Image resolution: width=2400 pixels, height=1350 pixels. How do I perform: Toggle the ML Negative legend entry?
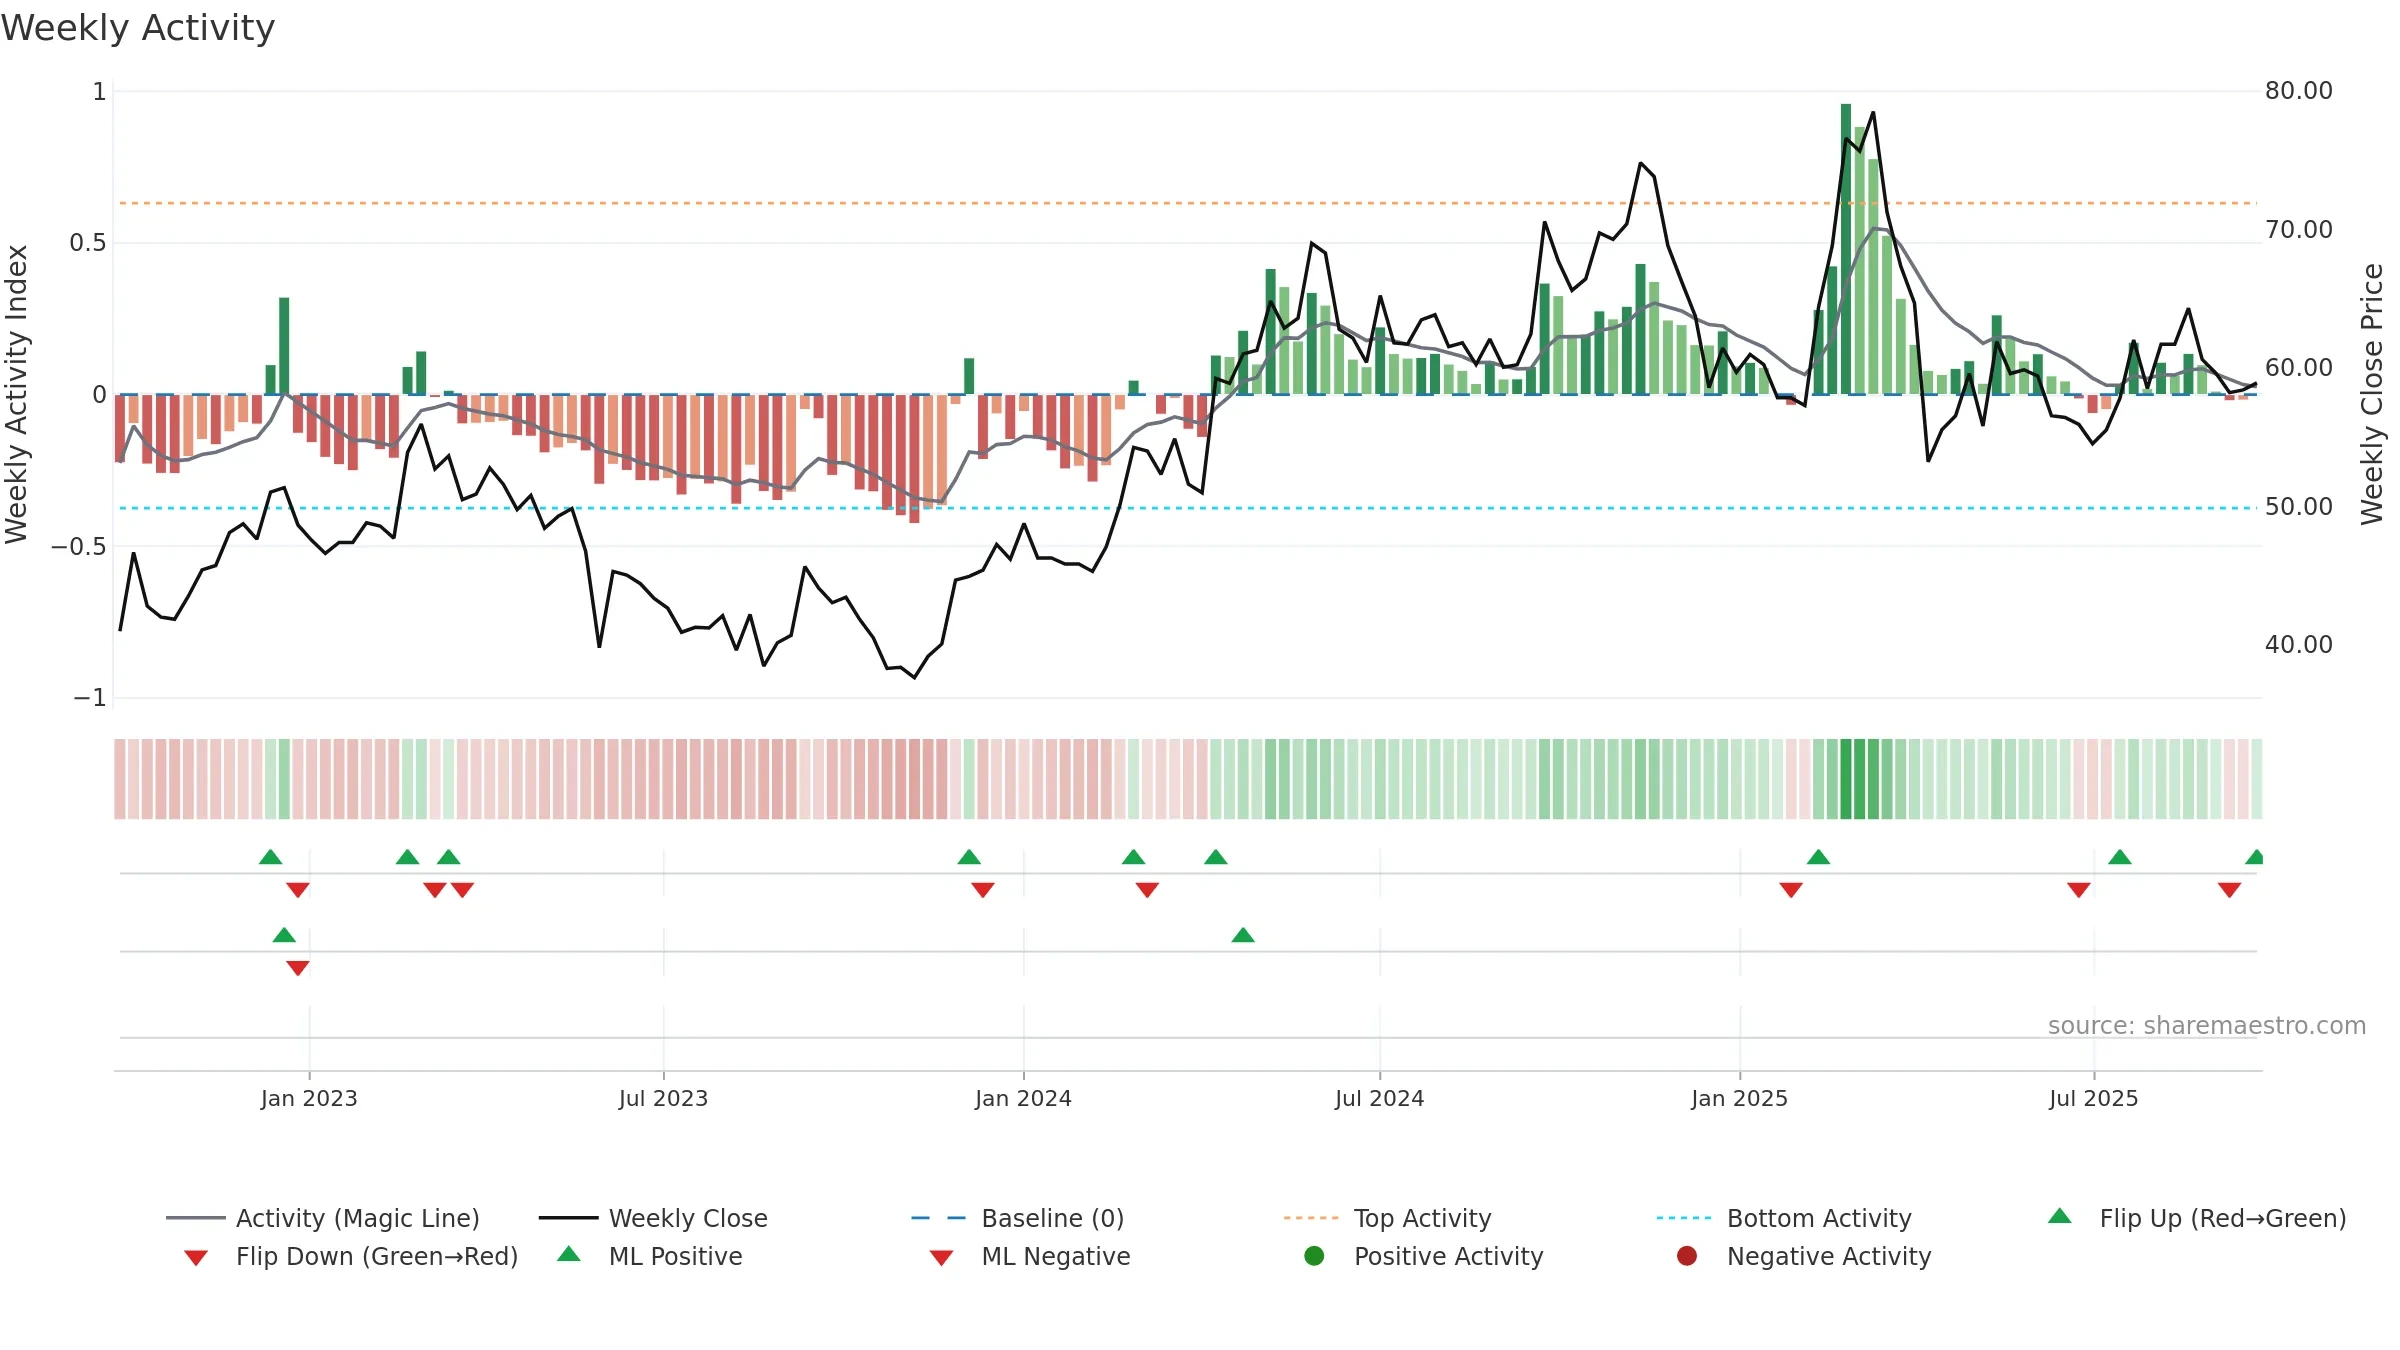(x=1030, y=1256)
